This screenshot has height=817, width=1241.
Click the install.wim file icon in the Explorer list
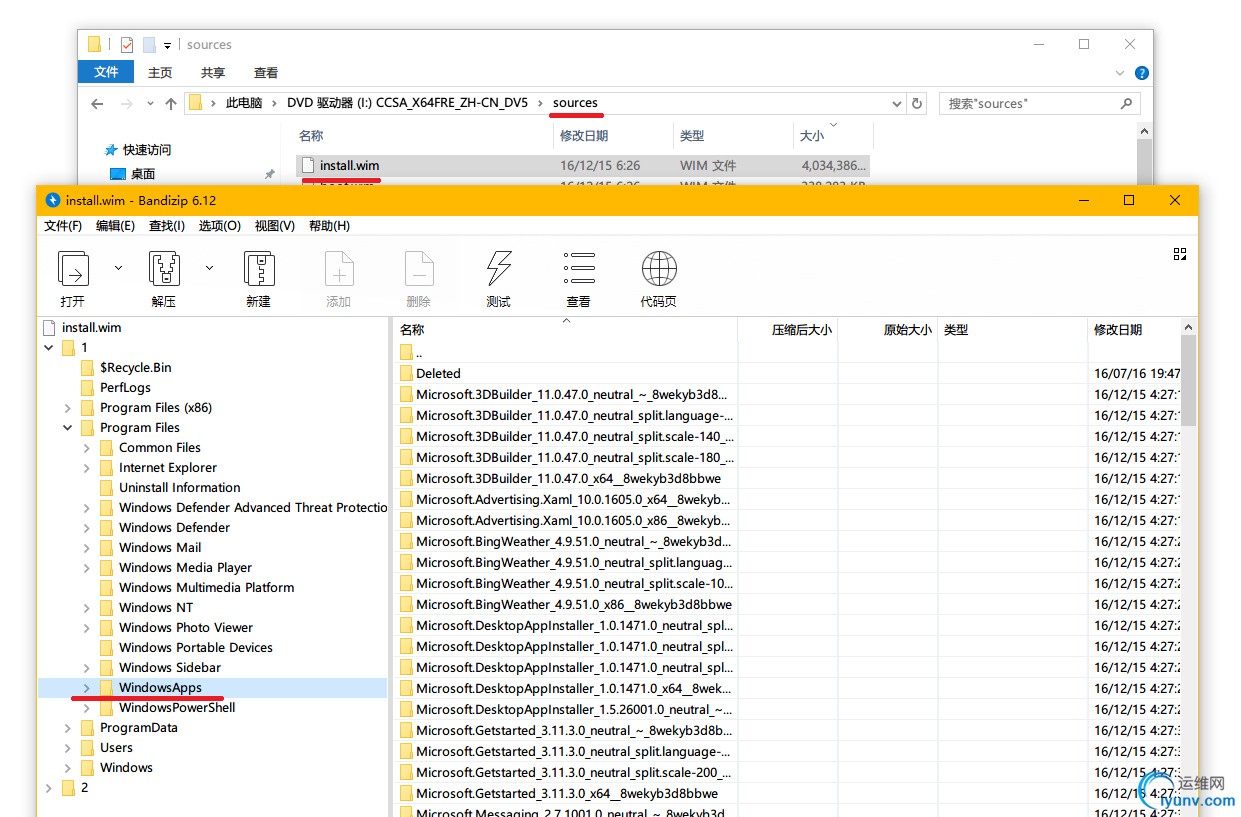point(308,165)
